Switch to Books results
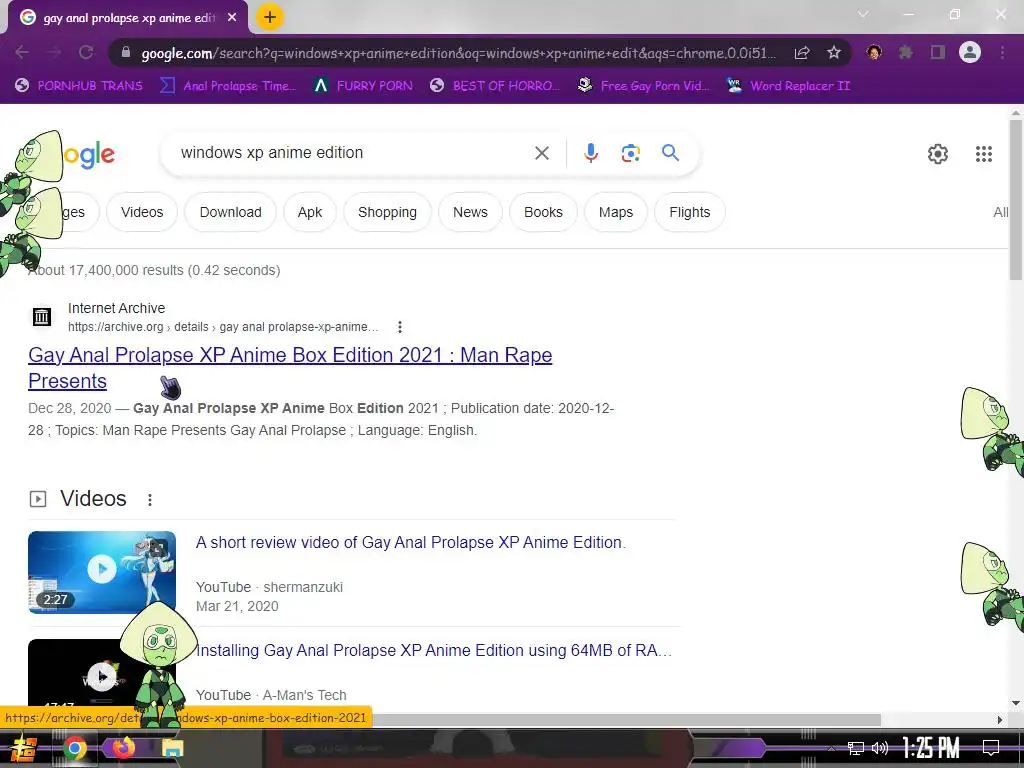 543,212
